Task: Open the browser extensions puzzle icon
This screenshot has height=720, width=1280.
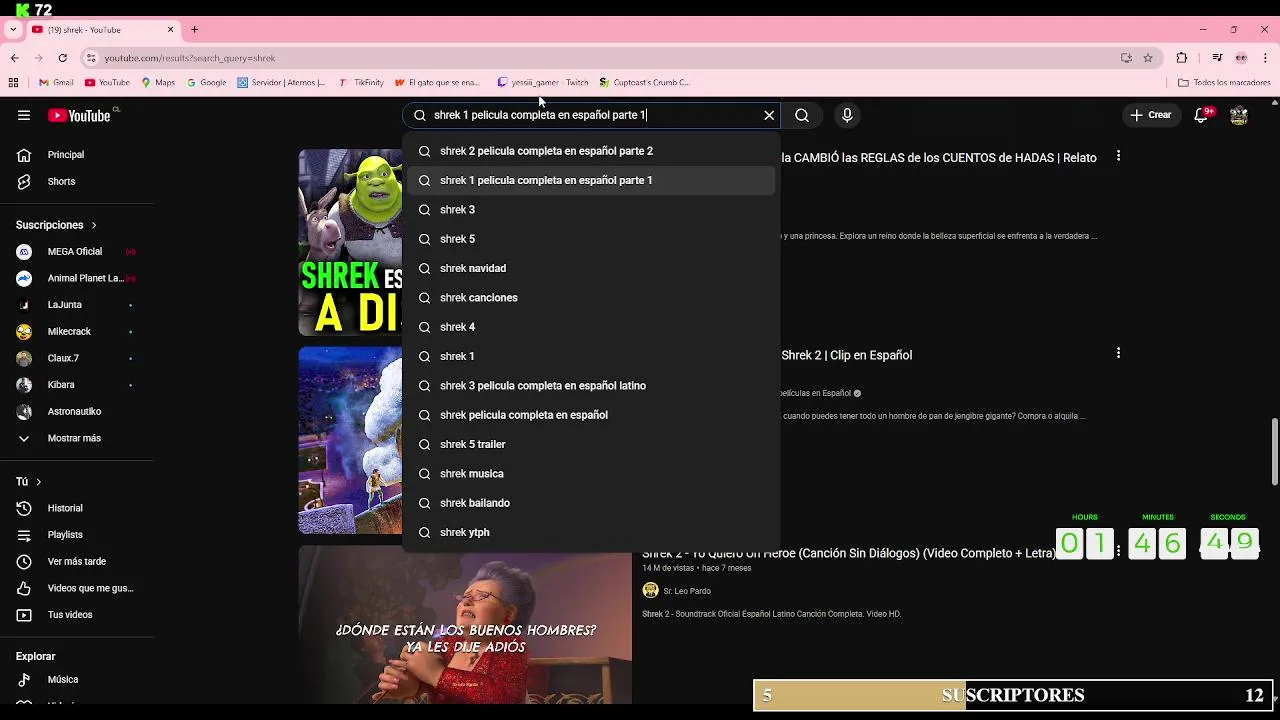Action: (1182, 58)
